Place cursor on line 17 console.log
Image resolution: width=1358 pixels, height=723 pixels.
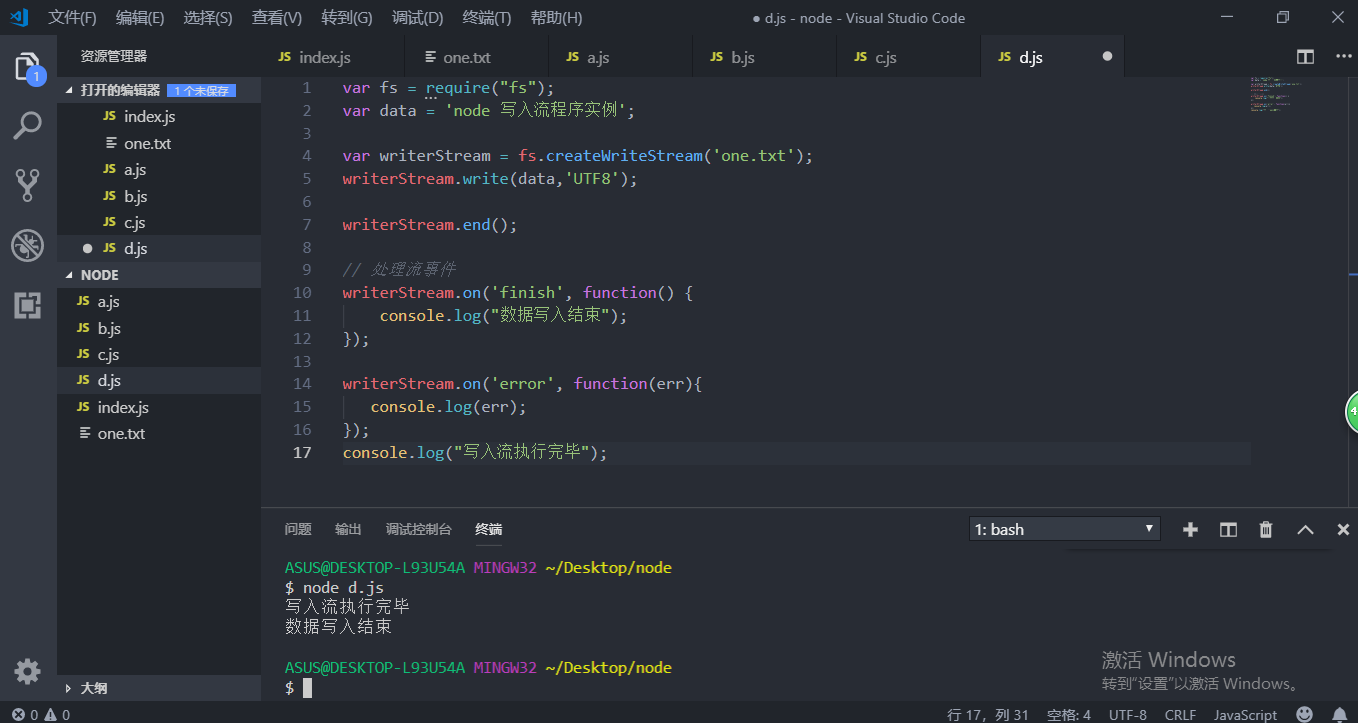point(475,453)
